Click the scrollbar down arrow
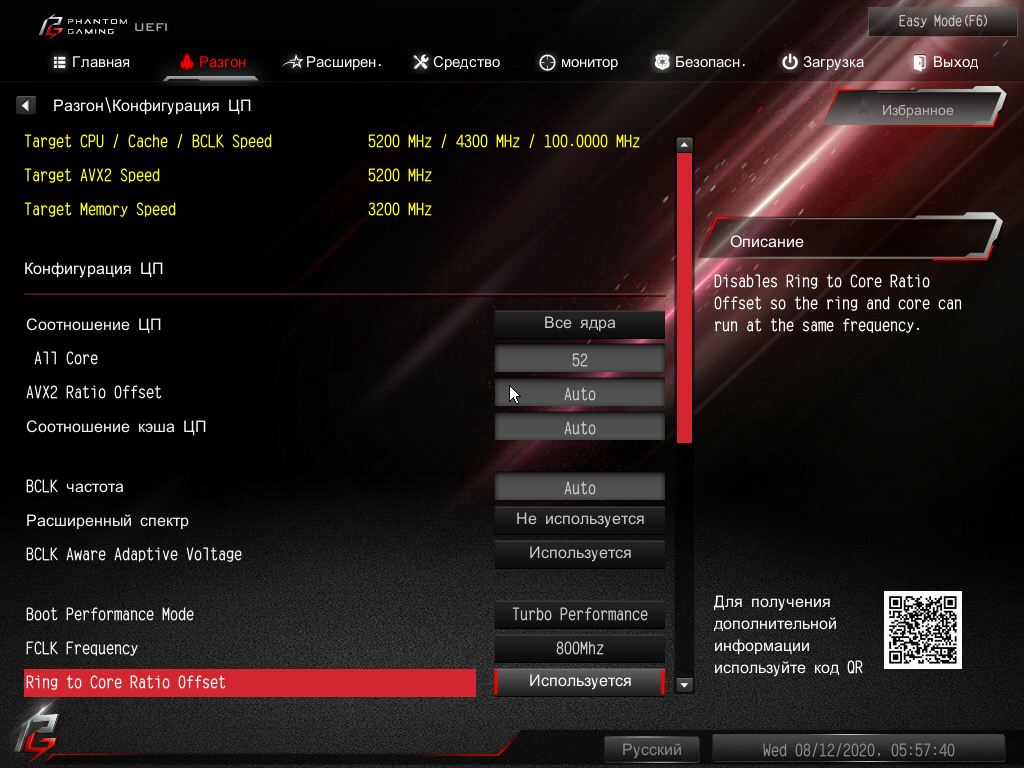 tap(684, 684)
